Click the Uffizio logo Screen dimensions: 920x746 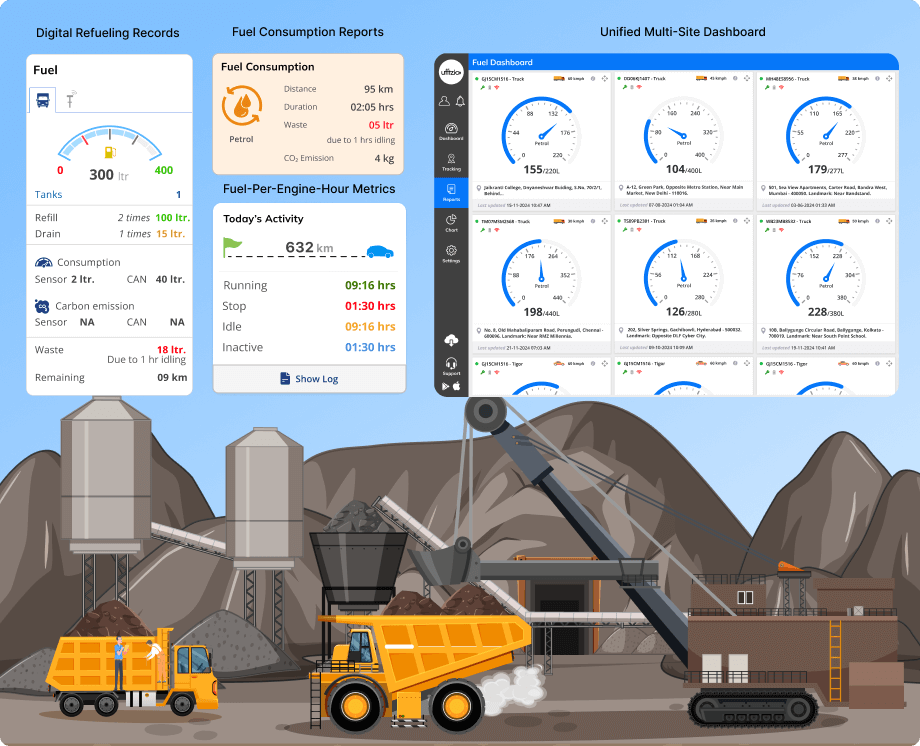pos(451,74)
